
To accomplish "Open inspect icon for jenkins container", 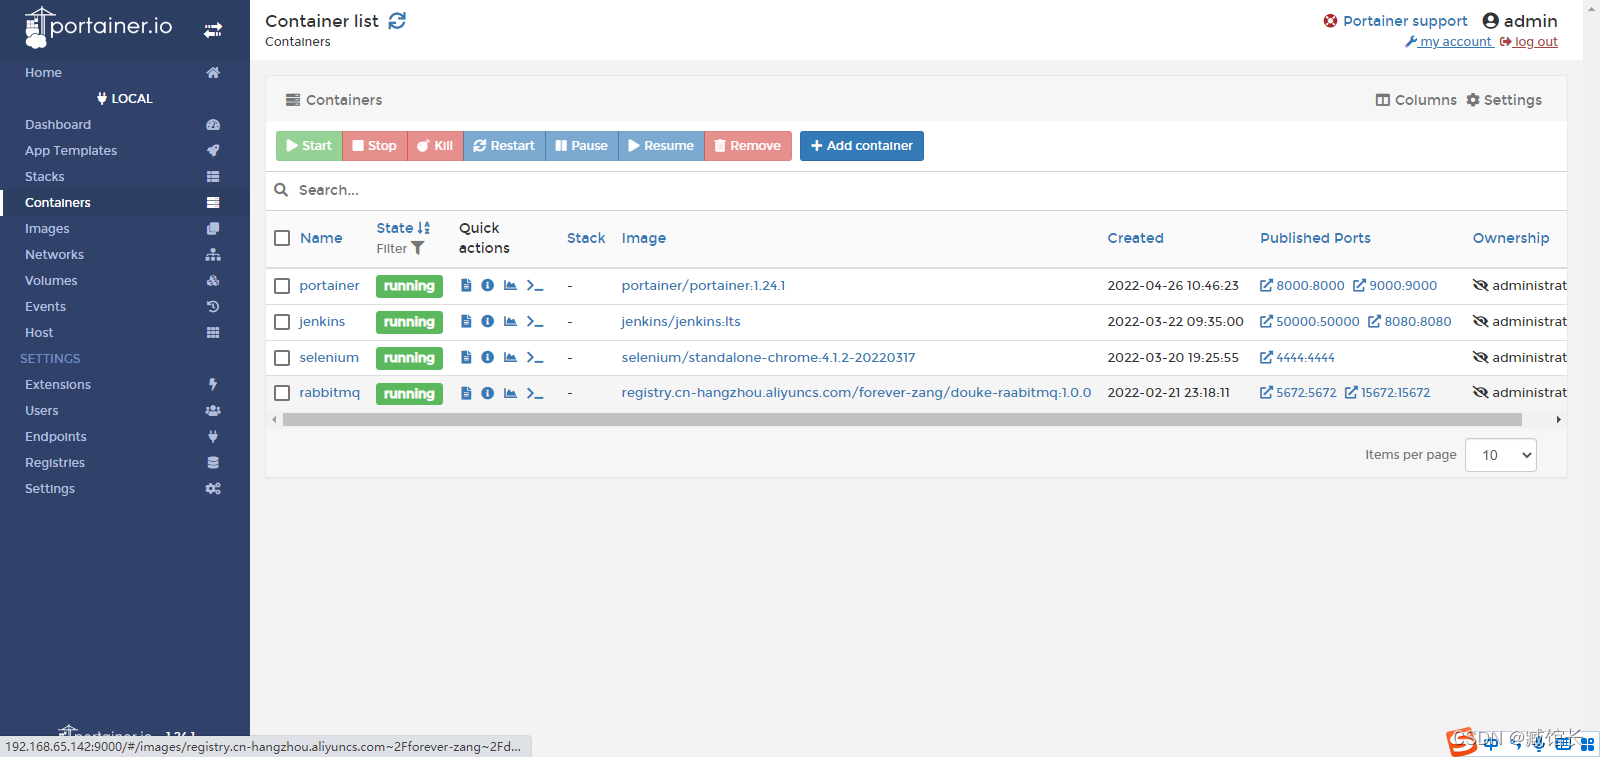I will point(488,322).
